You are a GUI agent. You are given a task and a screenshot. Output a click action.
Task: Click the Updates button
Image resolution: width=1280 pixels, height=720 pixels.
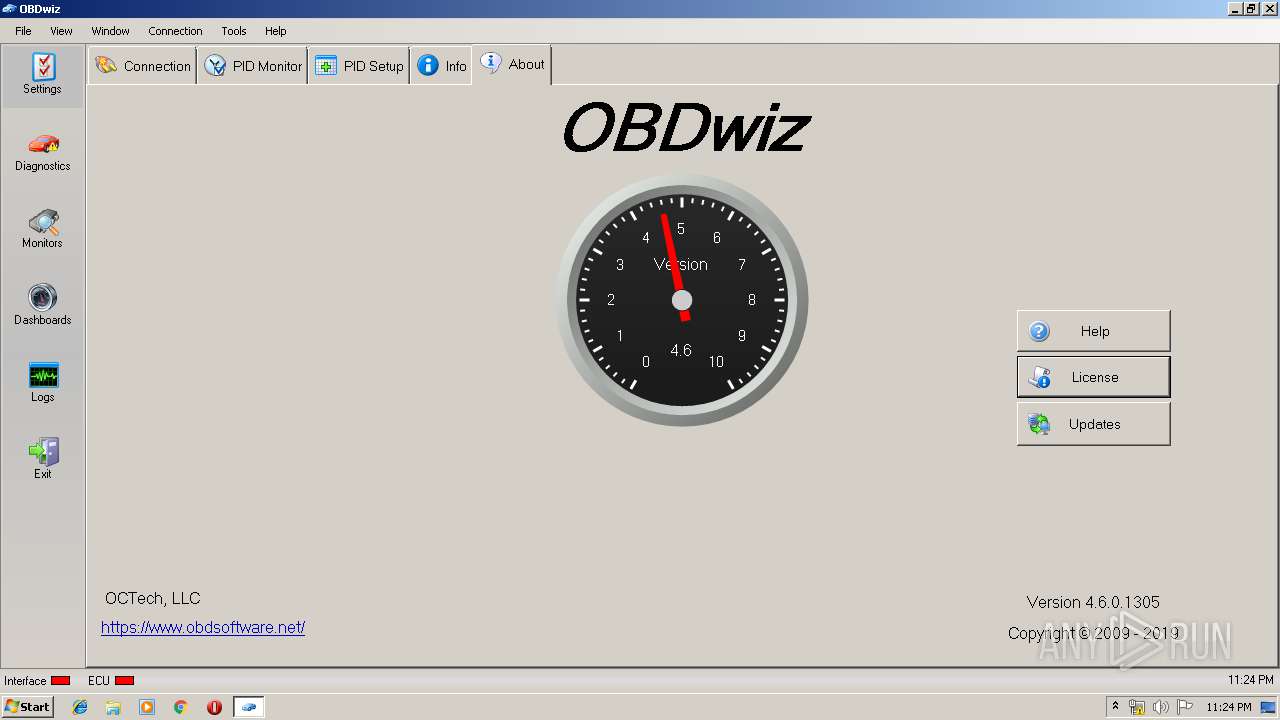[x=1093, y=424]
